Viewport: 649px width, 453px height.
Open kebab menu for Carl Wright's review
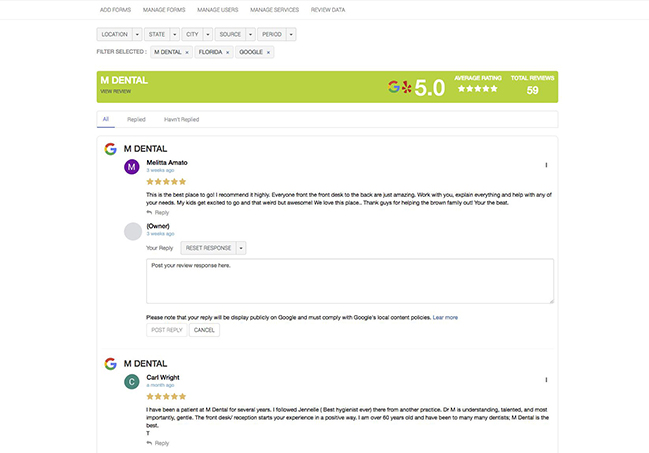coord(546,380)
